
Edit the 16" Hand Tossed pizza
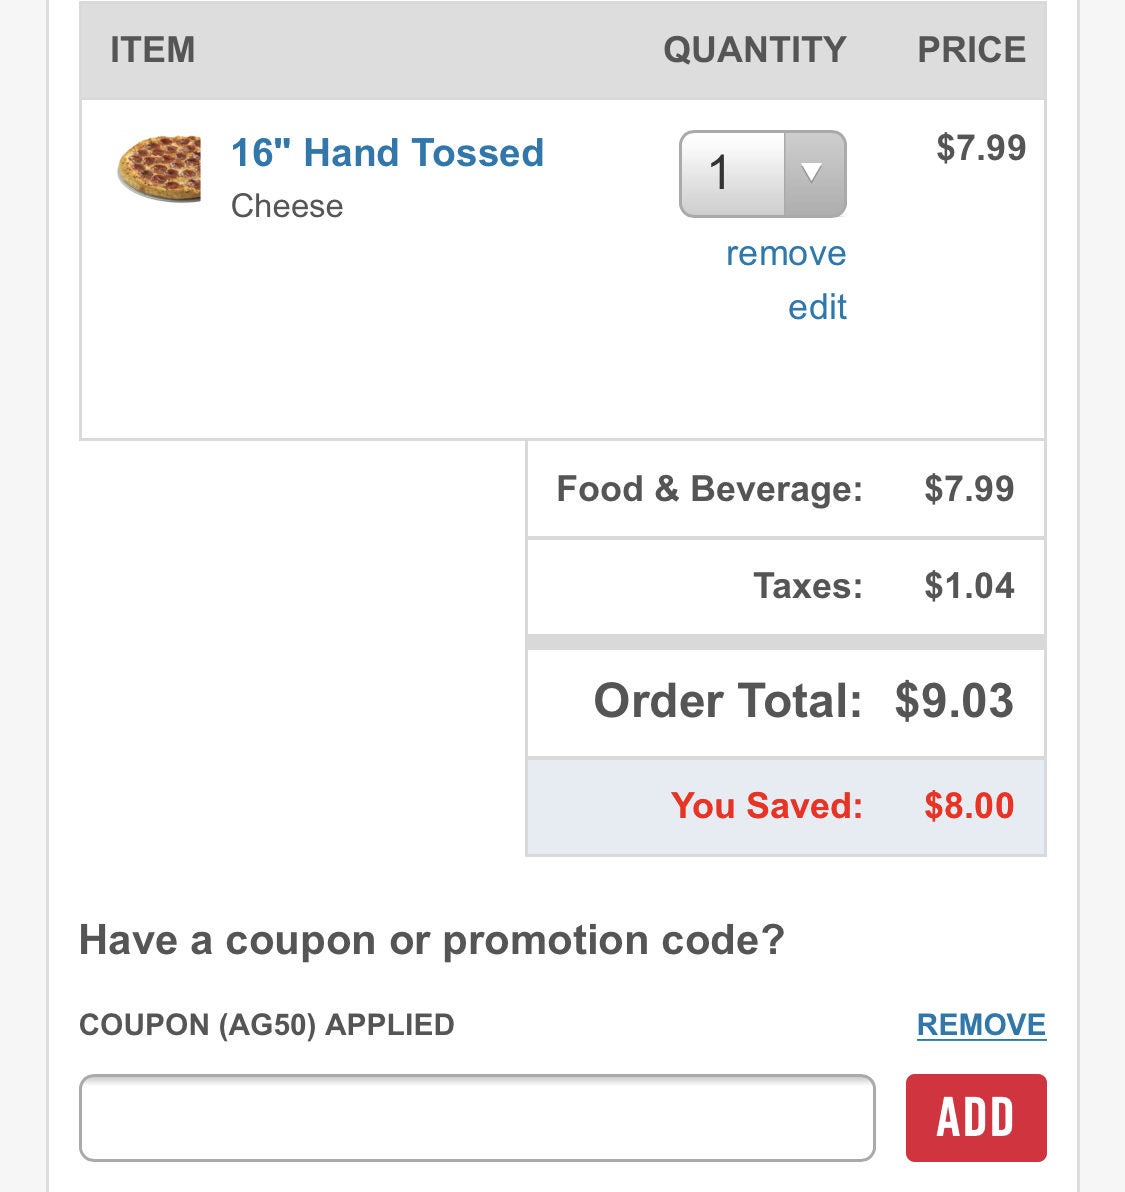pyautogui.click(x=817, y=307)
